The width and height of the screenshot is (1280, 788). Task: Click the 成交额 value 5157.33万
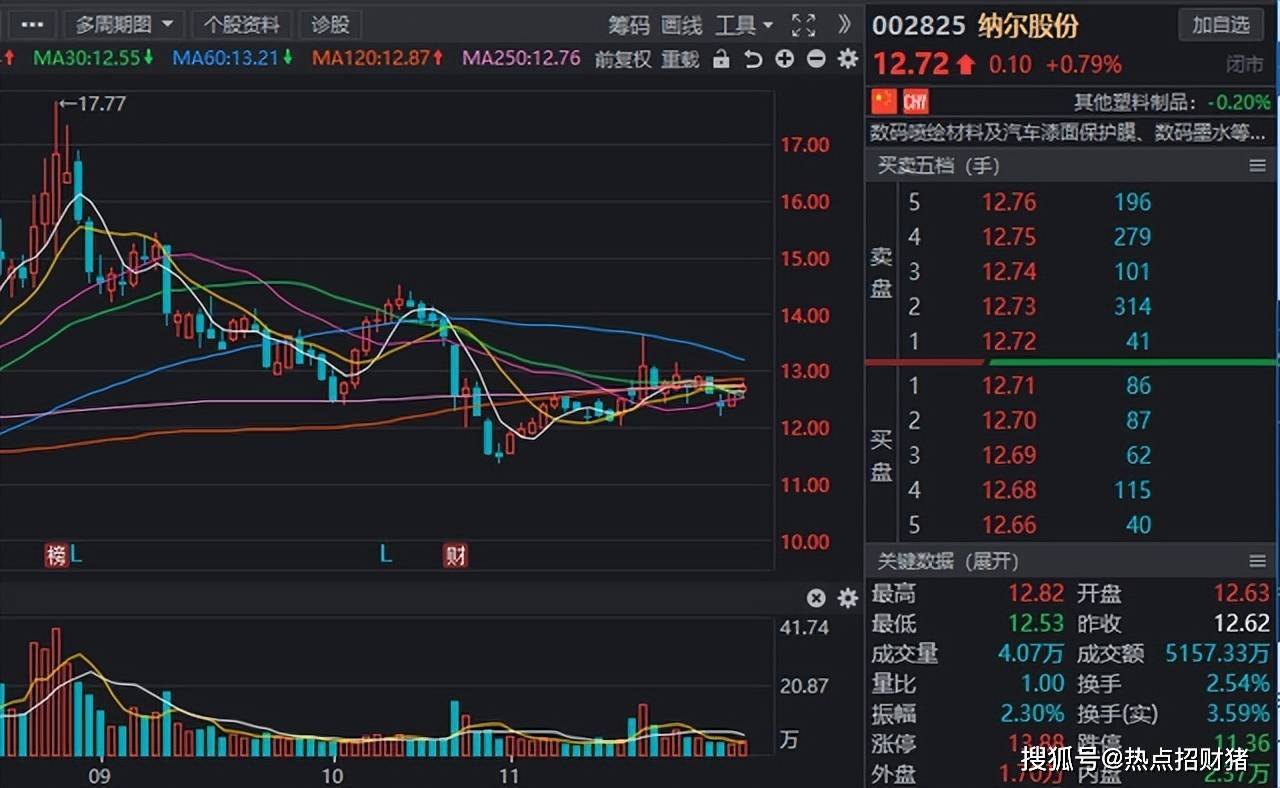coord(1218,654)
